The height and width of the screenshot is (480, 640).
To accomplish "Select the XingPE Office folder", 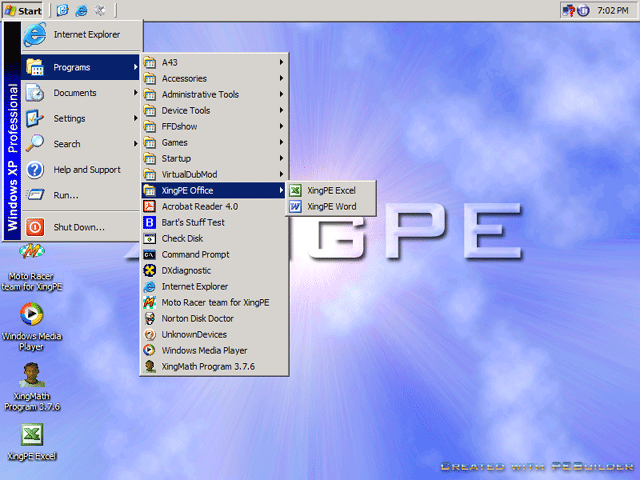I will (213, 191).
